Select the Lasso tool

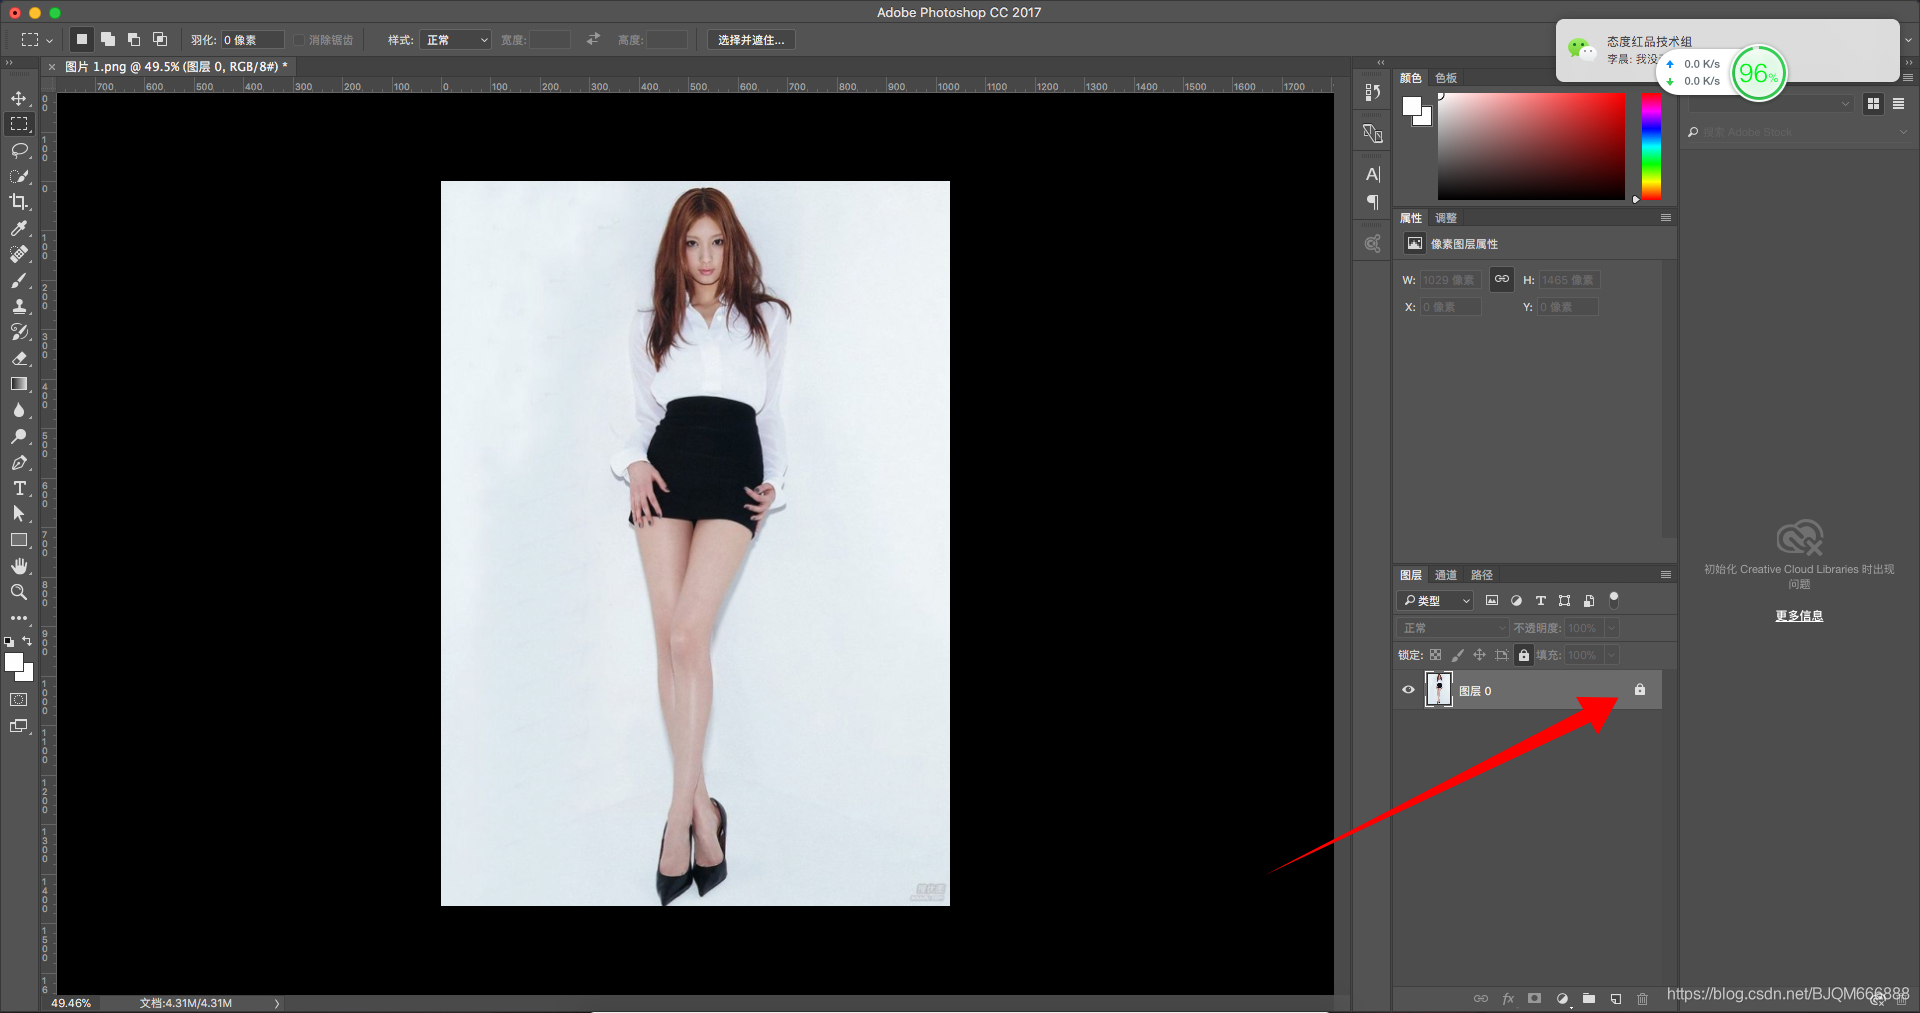point(19,150)
